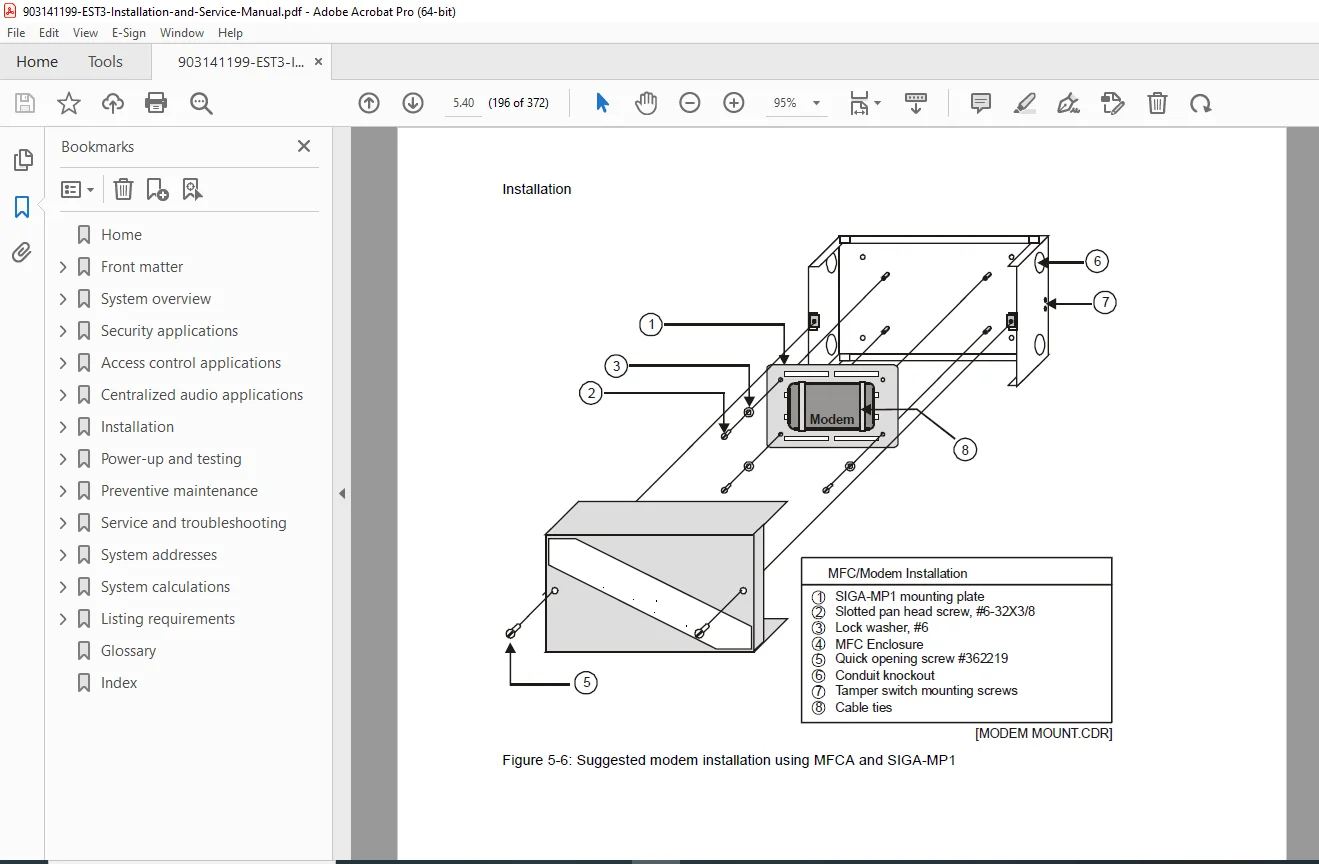Screen dimensions: 1319x864
Task: Jump to the Index bookmark
Action: [x=119, y=683]
